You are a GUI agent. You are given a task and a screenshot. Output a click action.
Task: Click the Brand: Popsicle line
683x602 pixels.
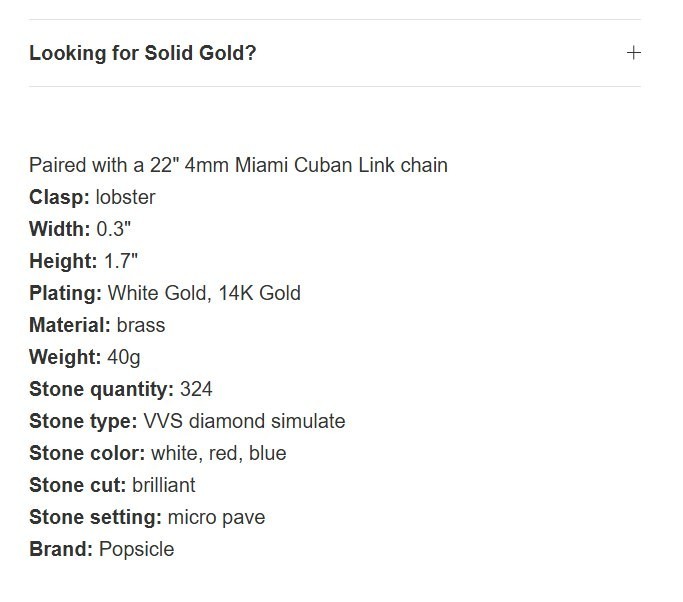coord(101,549)
